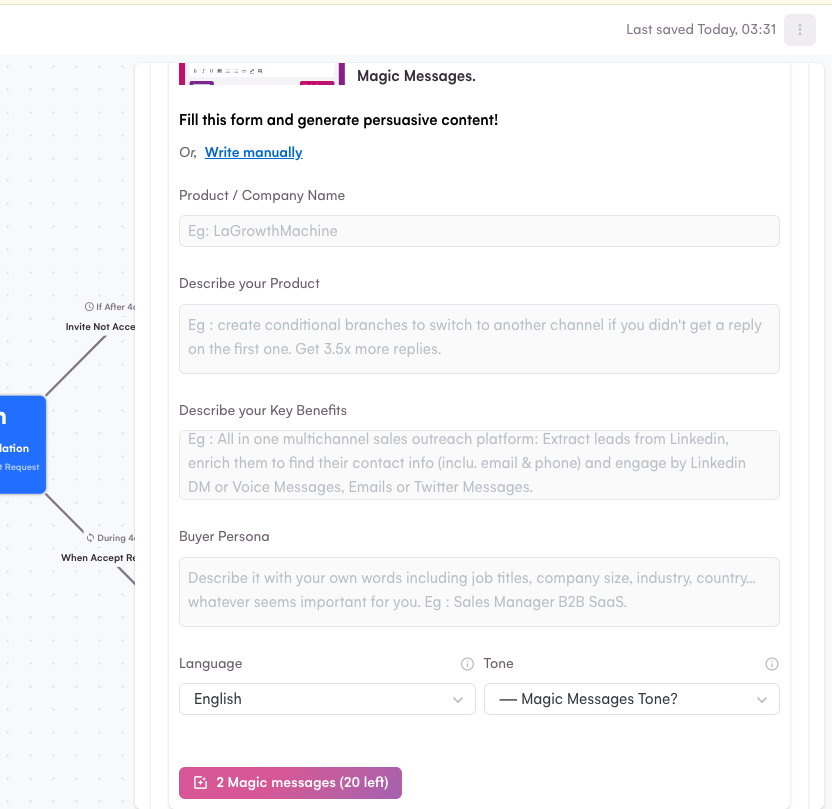This screenshot has height=809, width=832.
Task: Click the clock icon beside If After
Action: [89, 307]
